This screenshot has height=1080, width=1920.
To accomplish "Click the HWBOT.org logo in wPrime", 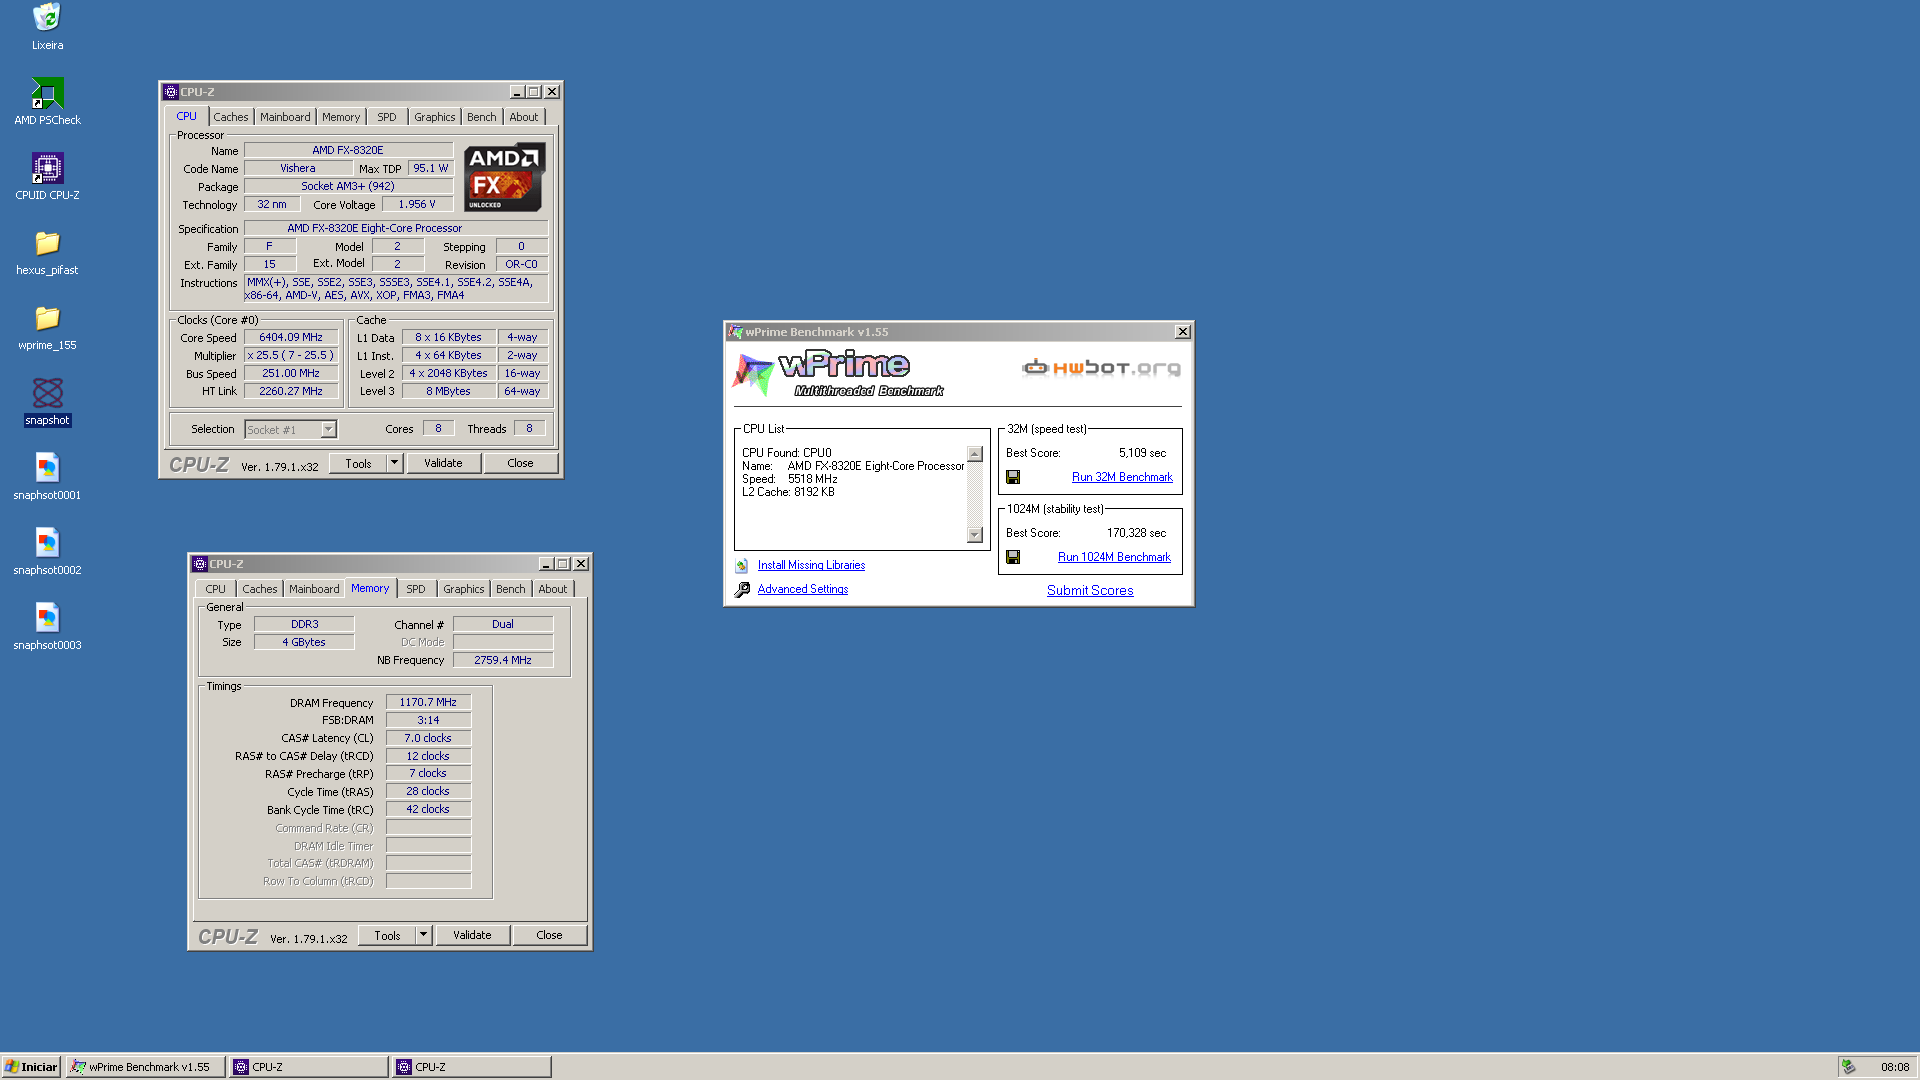I will 1101,368.
